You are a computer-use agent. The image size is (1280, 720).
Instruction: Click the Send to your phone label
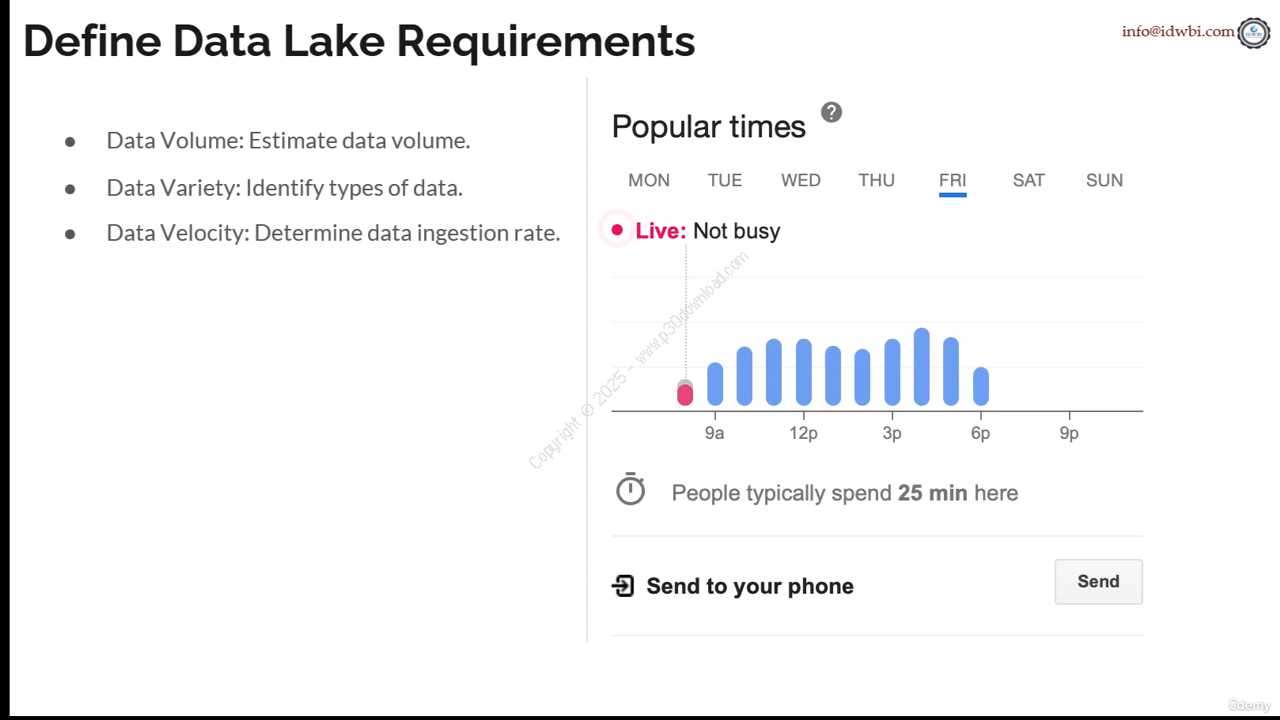pos(750,586)
